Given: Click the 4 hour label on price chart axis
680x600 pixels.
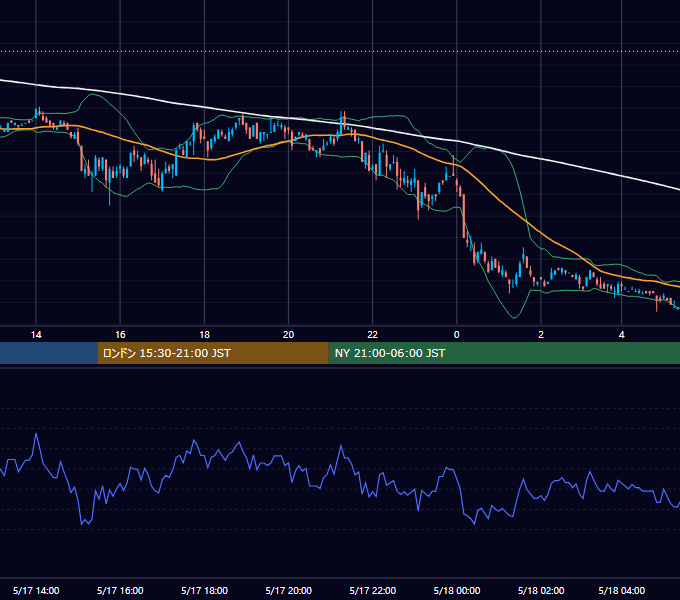Looking at the screenshot, I should click(x=621, y=335).
